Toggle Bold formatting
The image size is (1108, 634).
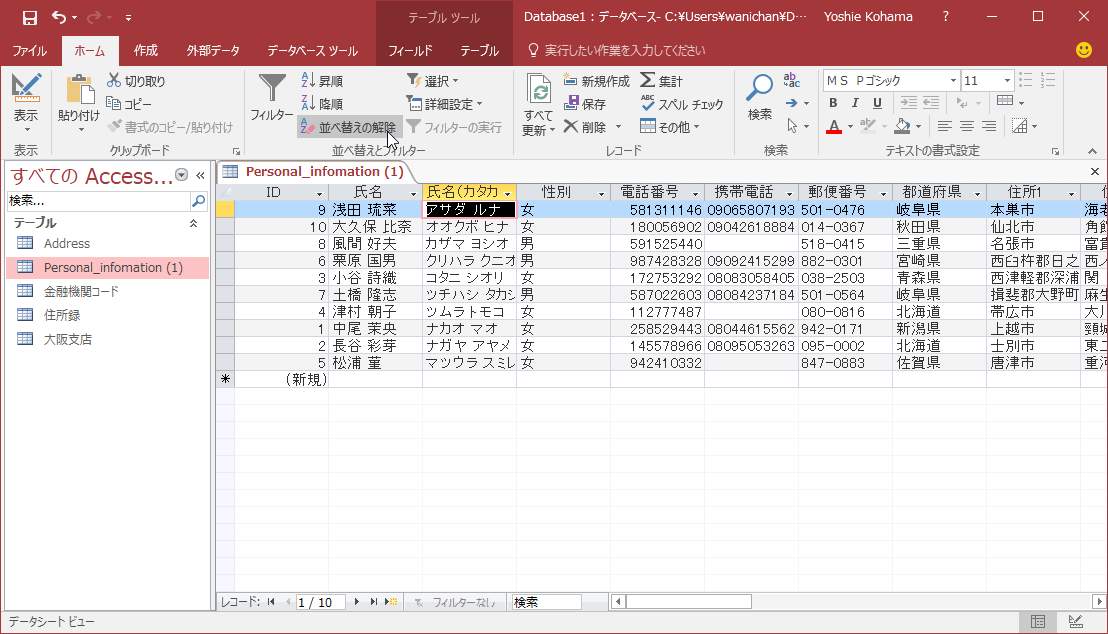(x=833, y=103)
